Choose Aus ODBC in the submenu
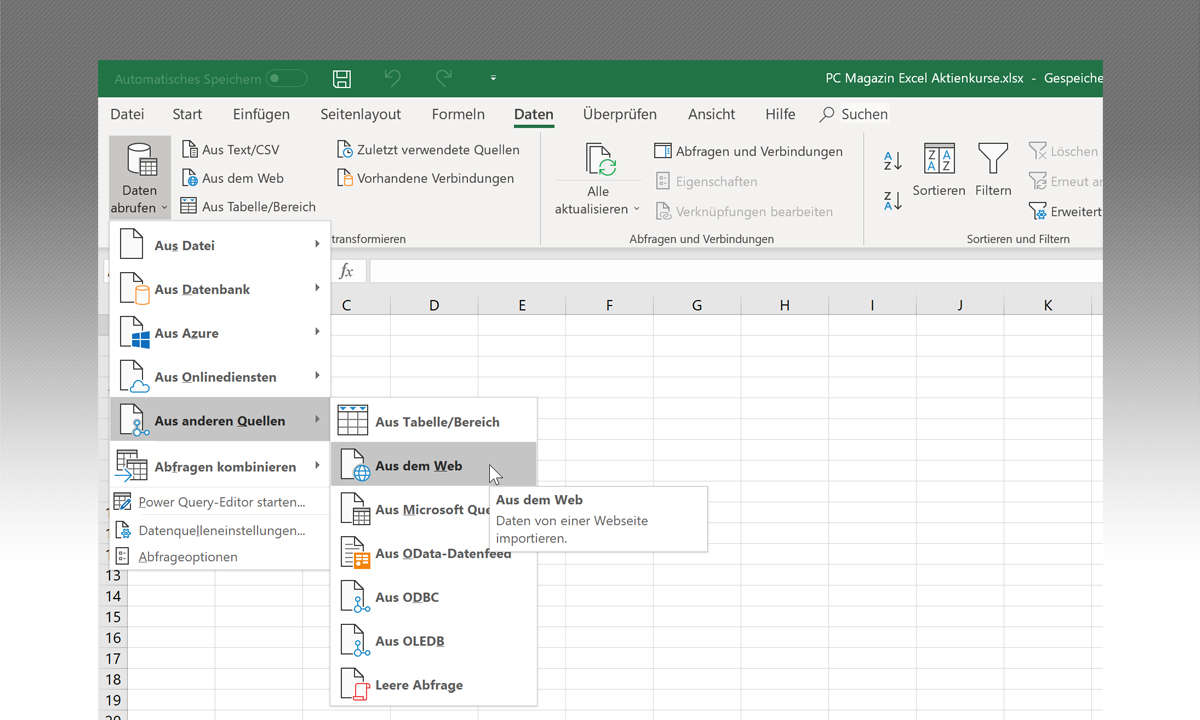Screen dimensions: 1200x720 tap(434, 597)
